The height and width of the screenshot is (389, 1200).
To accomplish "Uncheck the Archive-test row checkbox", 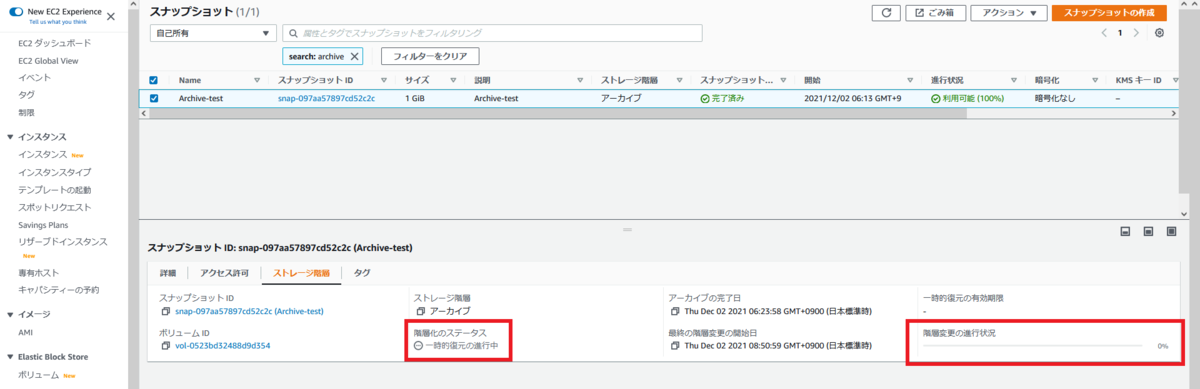I will [153, 98].
